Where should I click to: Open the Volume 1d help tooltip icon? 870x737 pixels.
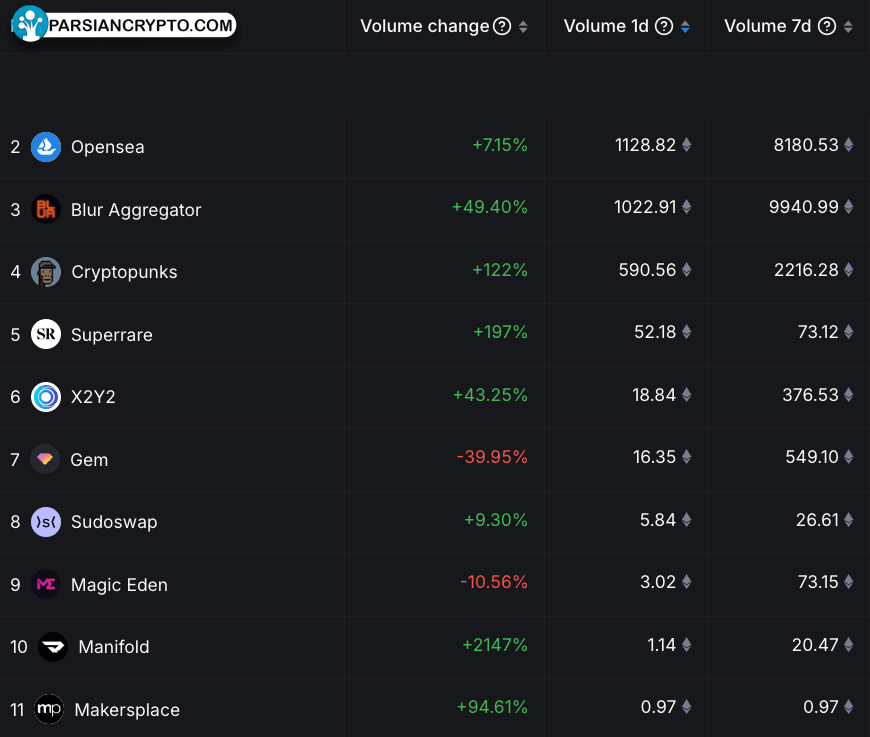(664, 26)
